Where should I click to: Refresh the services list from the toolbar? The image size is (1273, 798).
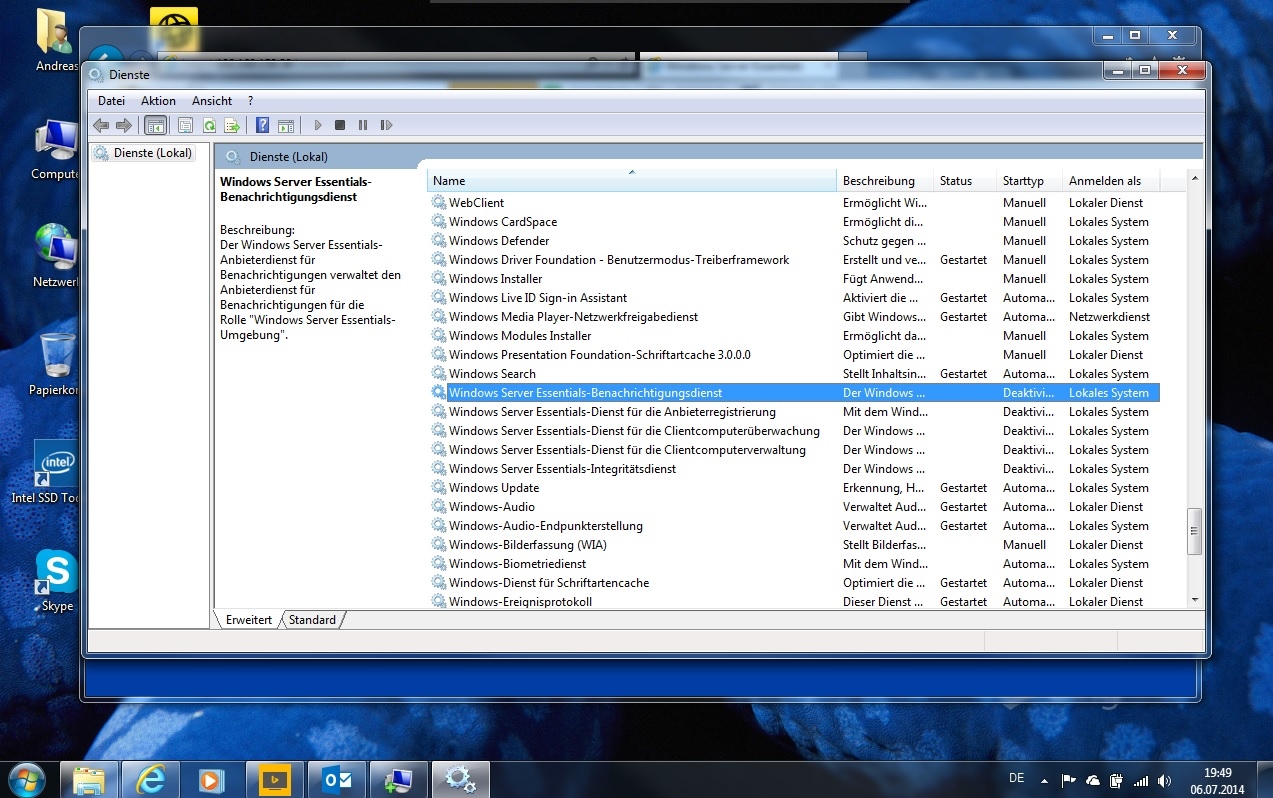[209, 125]
